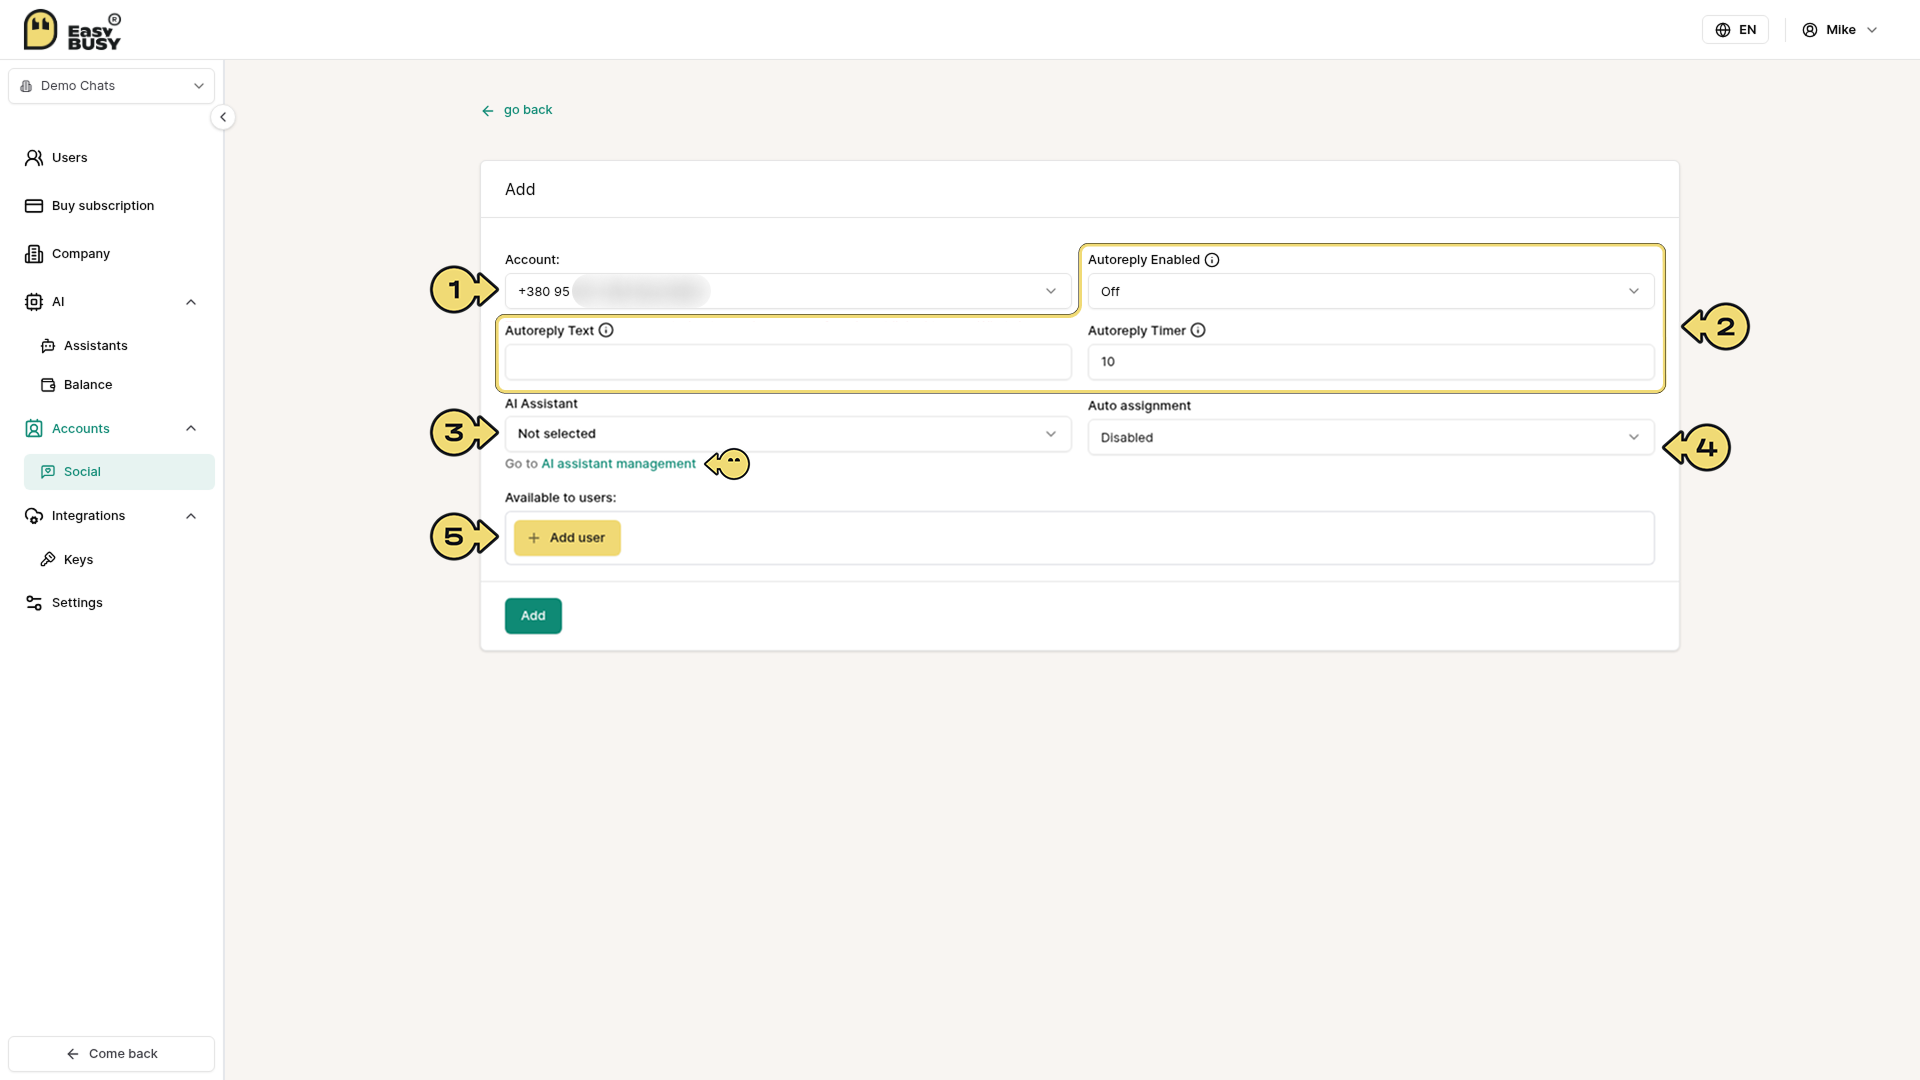Click the Assistants robot icon
Screen dimensions: 1920x1080
pos(48,346)
